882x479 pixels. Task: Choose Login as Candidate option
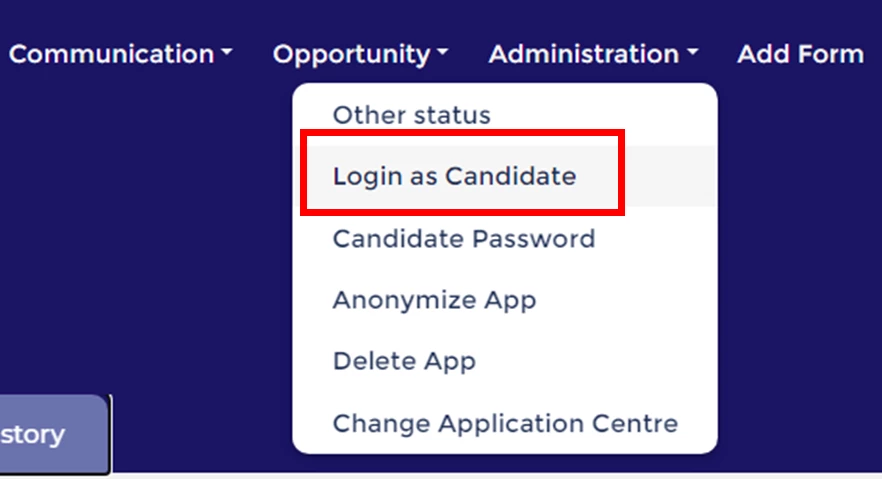454,177
